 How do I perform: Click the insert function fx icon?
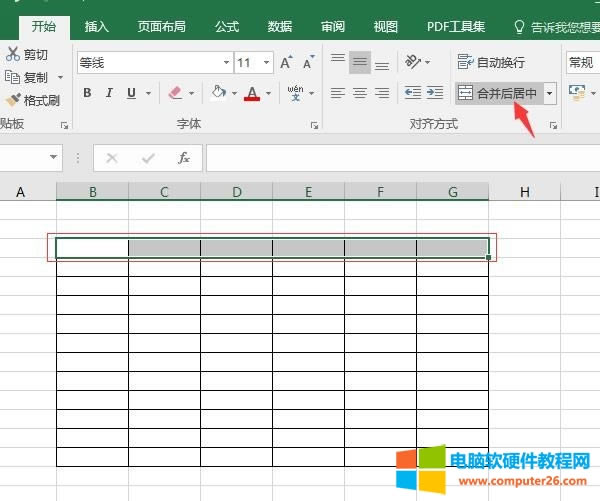coord(184,158)
